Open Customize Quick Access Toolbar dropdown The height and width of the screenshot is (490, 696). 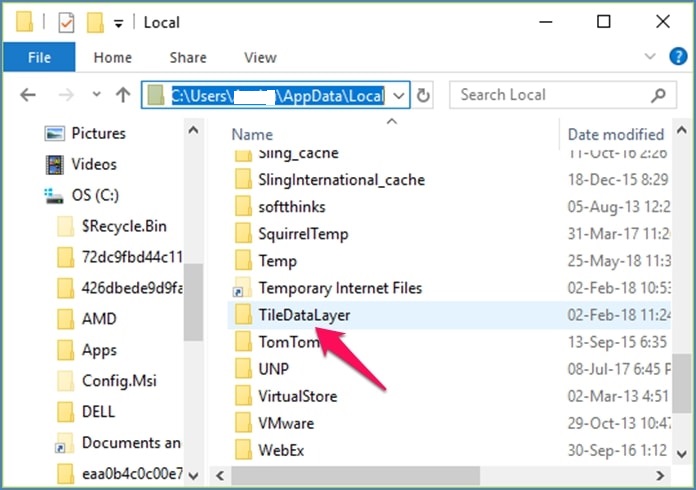click(x=119, y=21)
